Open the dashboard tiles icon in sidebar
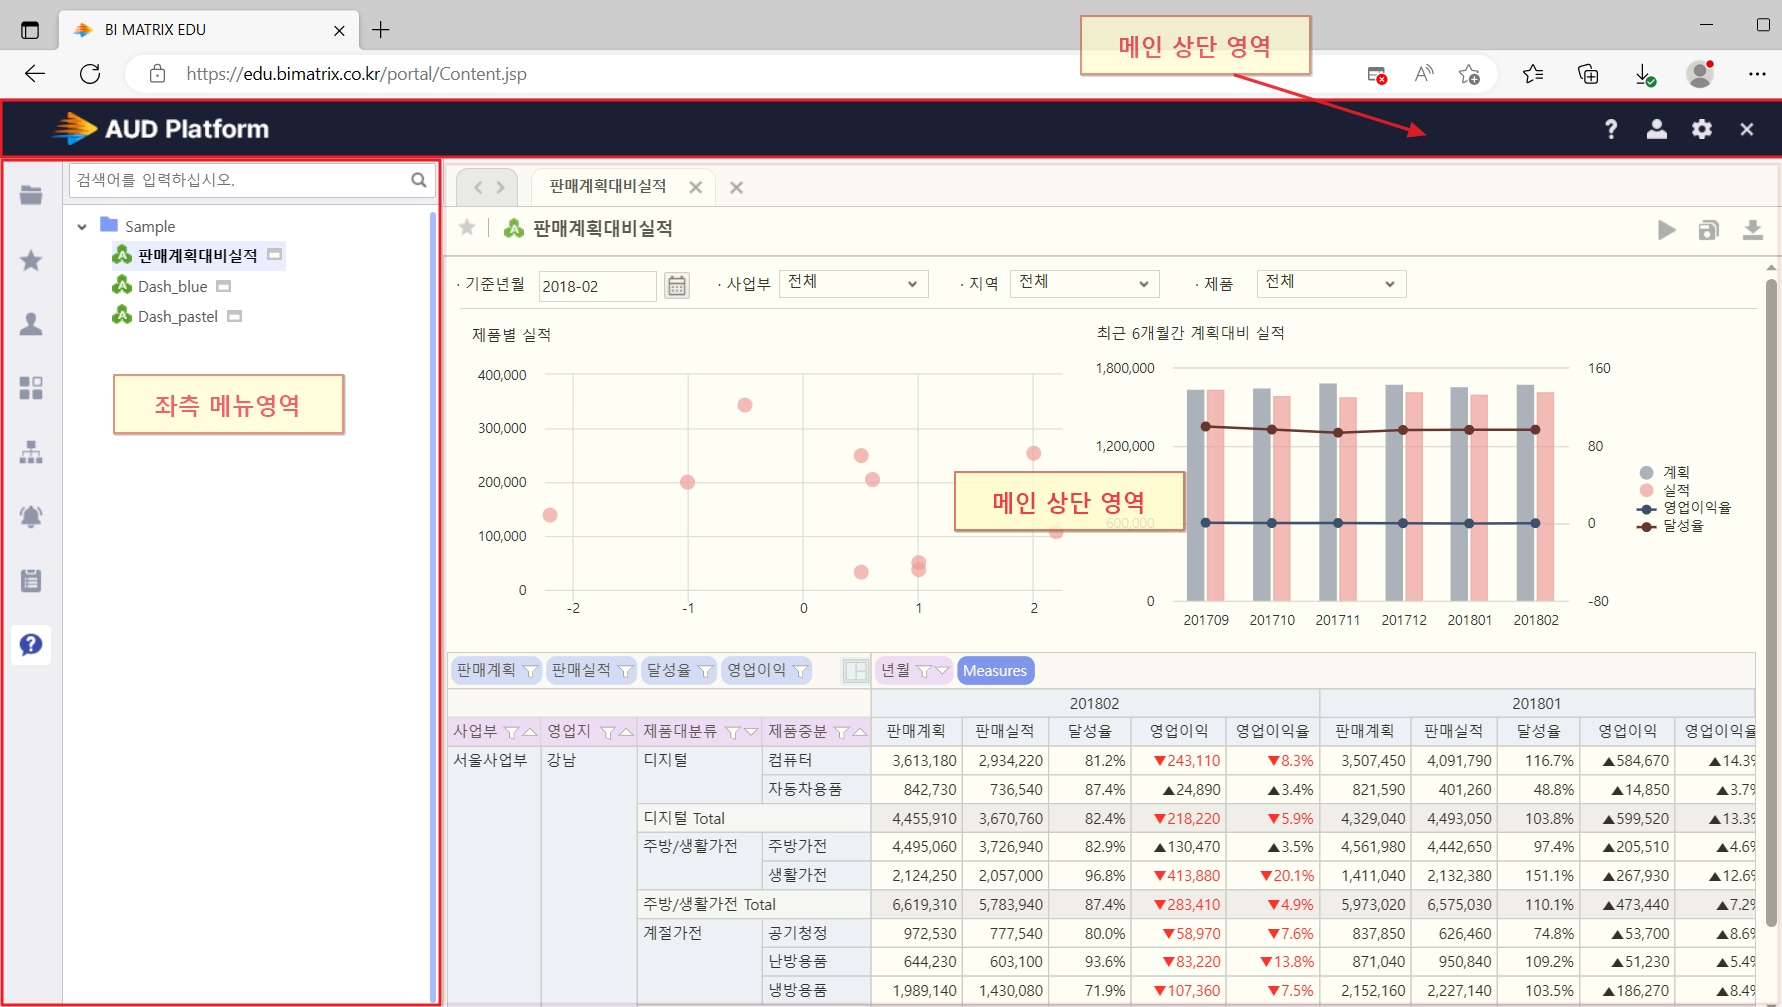This screenshot has width=1782, height=1007. tap(31, 388)
